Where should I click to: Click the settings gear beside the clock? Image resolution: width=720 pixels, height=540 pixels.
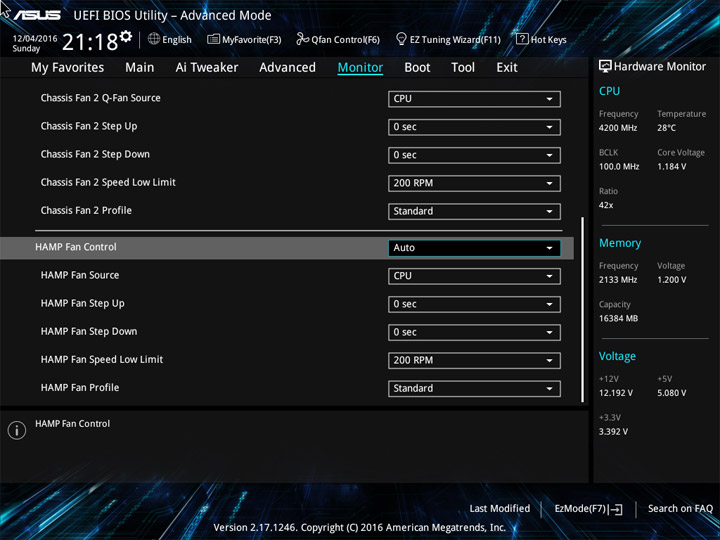pos(126,36)
